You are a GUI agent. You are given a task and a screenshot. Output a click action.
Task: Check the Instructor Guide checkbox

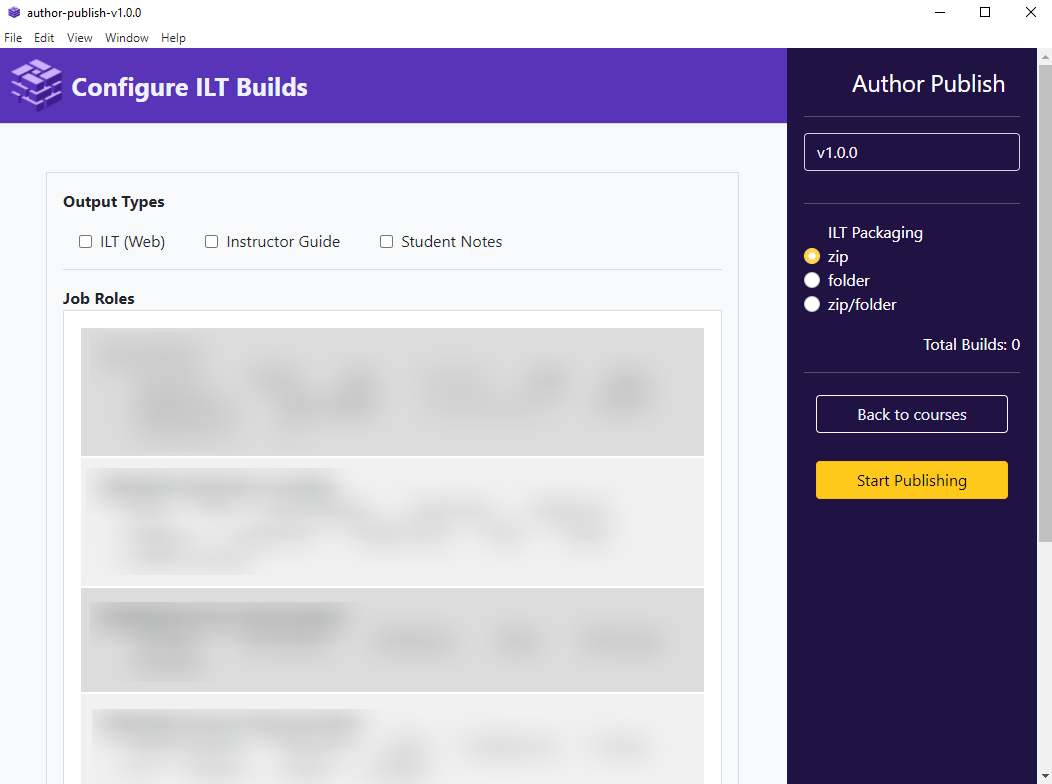click(x=211, y=241)
